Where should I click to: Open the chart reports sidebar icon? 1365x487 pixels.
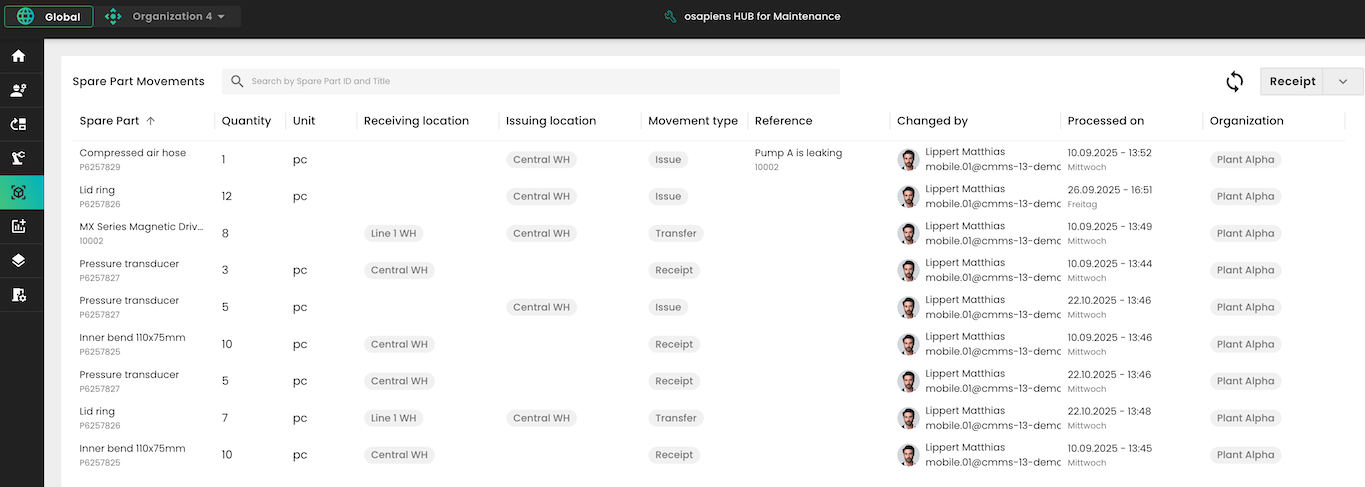point(18,226)
